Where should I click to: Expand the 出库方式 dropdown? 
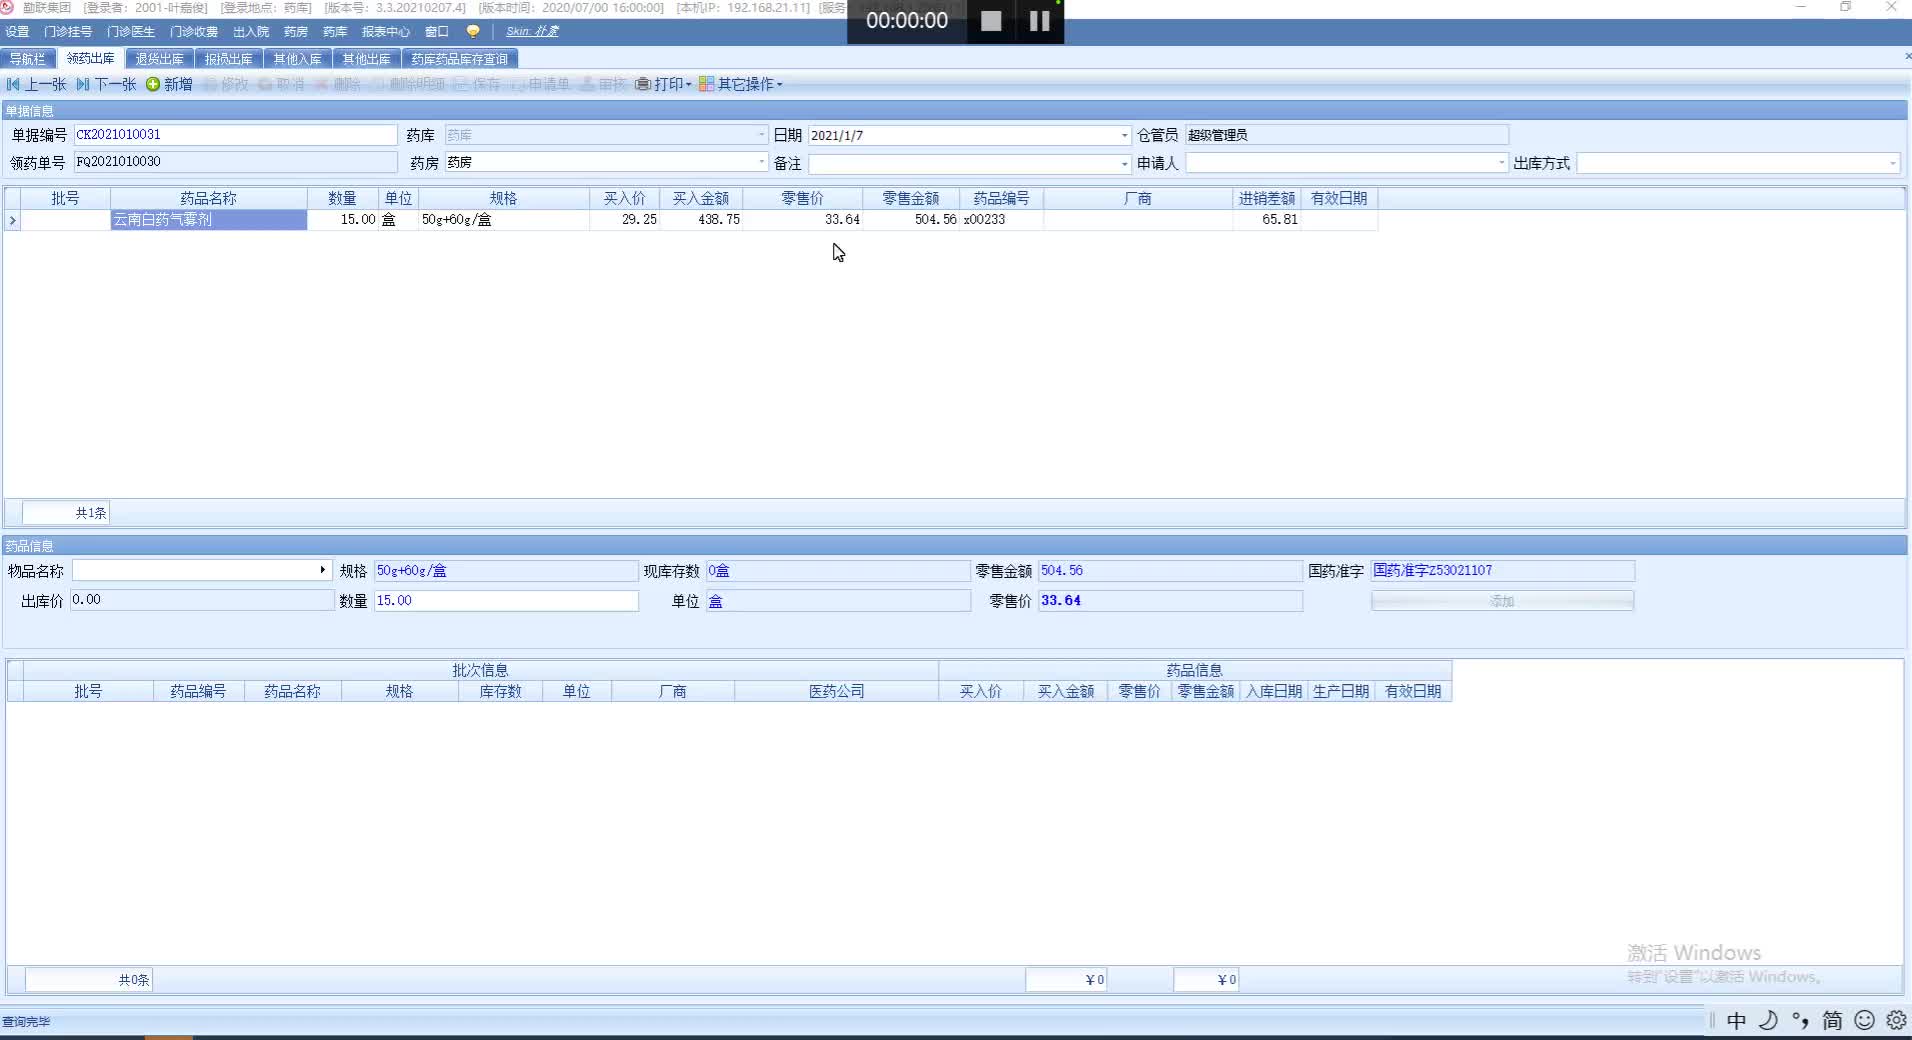click(x=1892, y=163)
